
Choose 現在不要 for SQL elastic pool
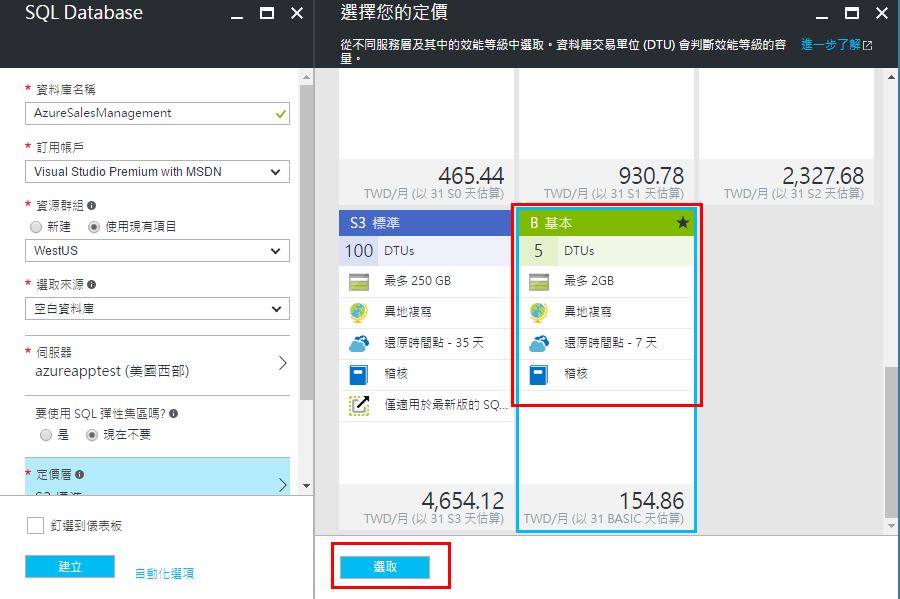tap(92, 435)
